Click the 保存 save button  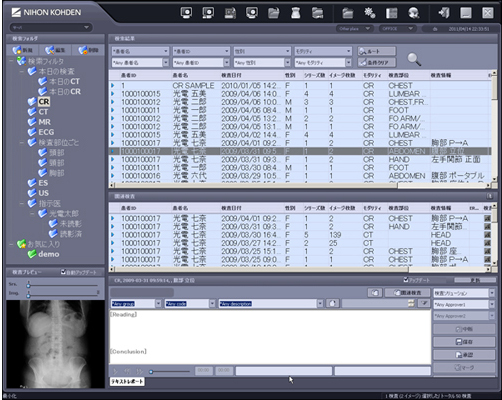pos(464,342)
